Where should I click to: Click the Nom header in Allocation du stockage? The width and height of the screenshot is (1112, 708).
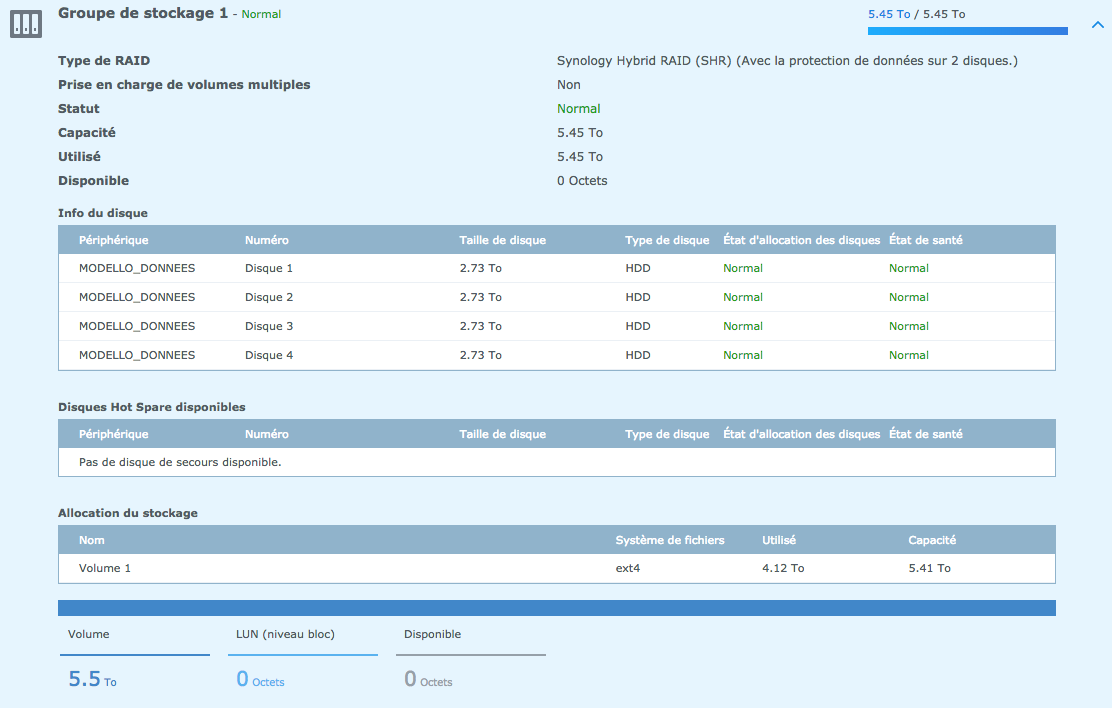91,540
